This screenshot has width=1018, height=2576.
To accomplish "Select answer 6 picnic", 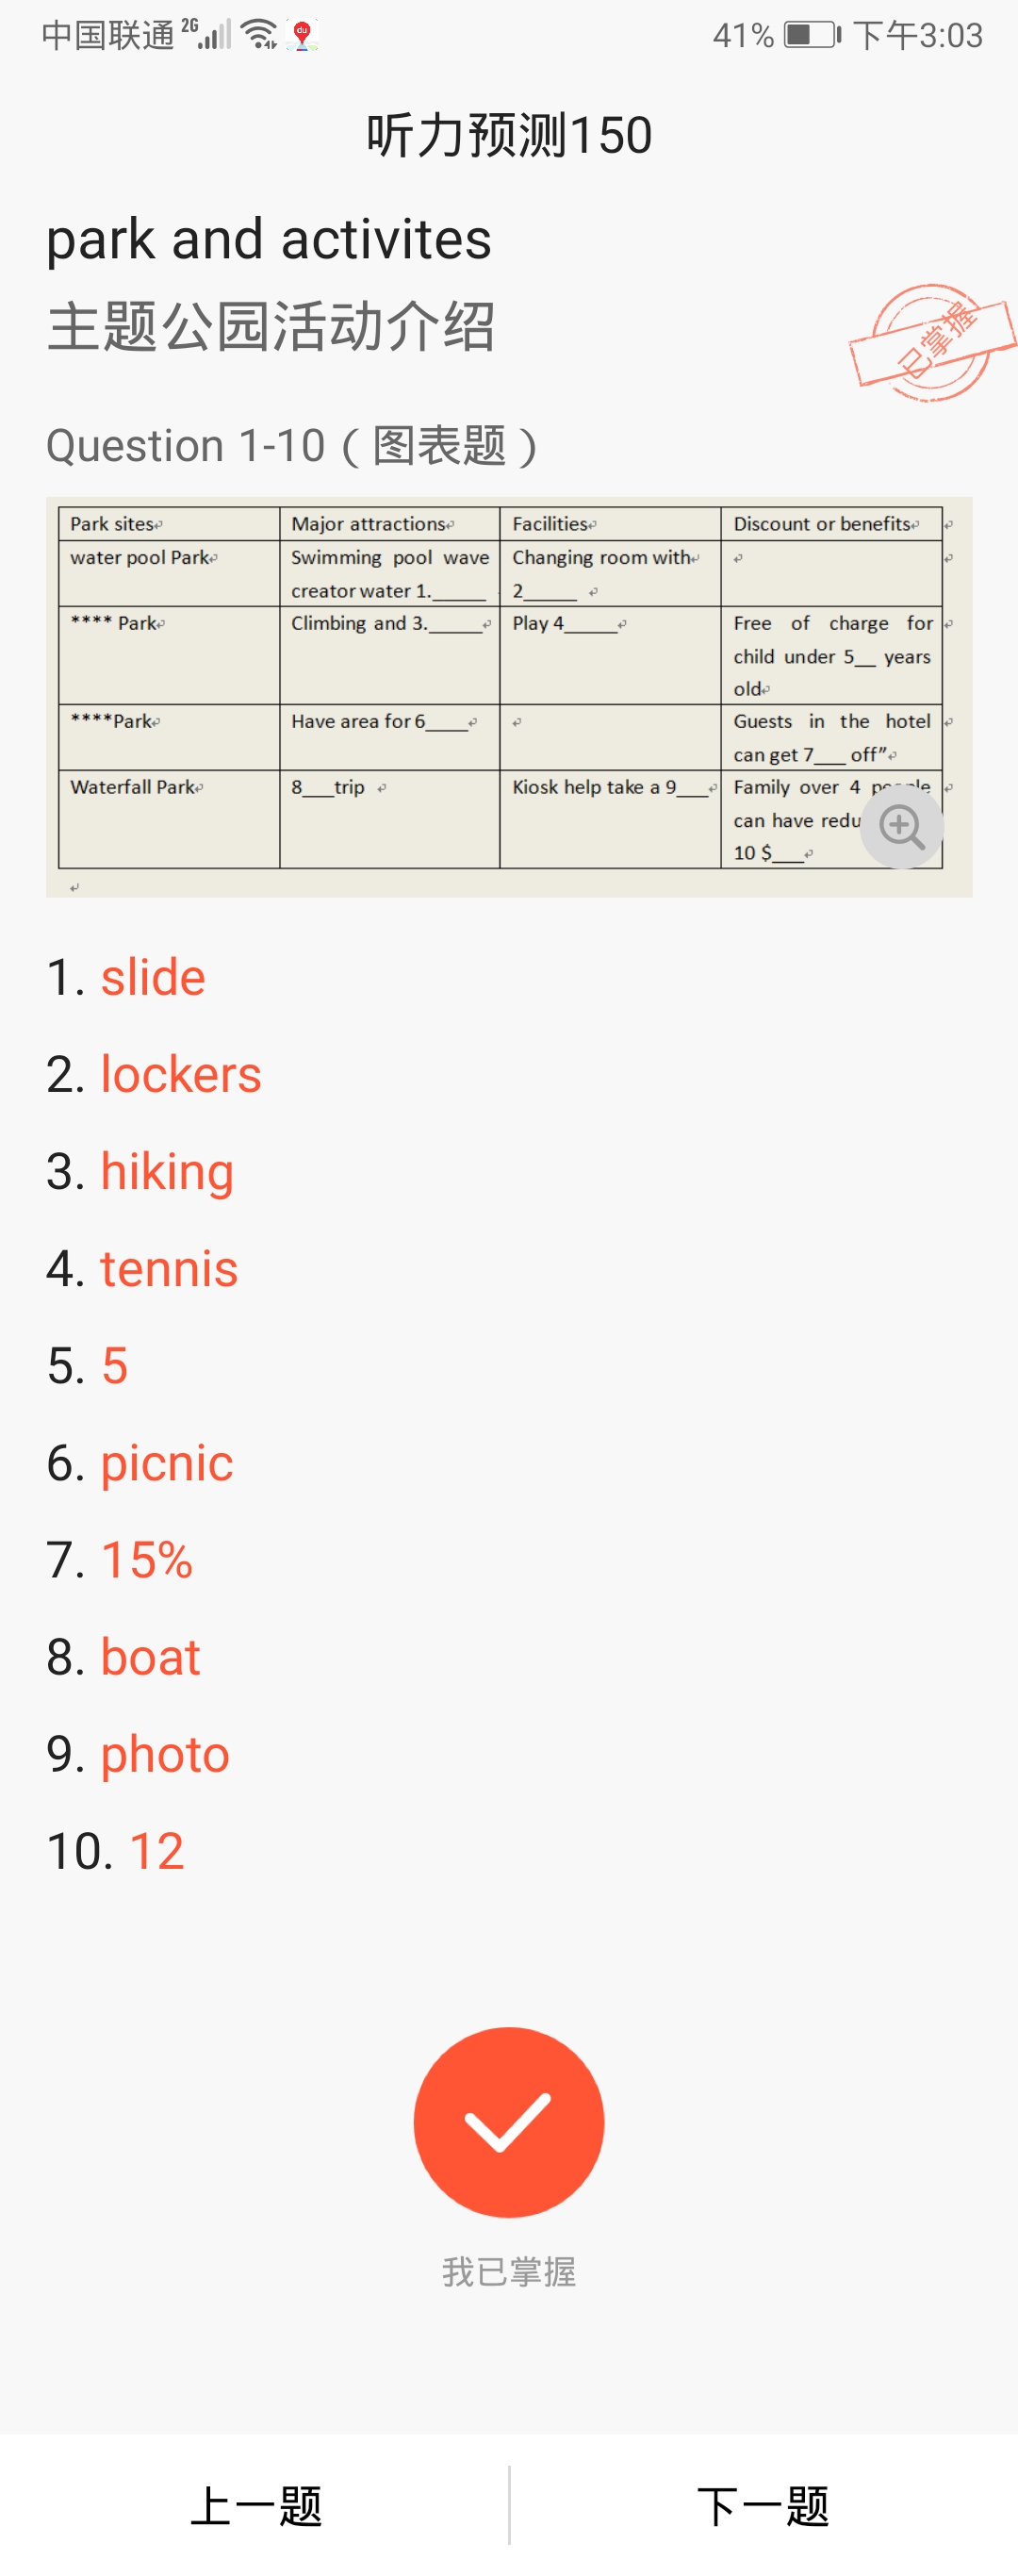I will coord(140,1463).
